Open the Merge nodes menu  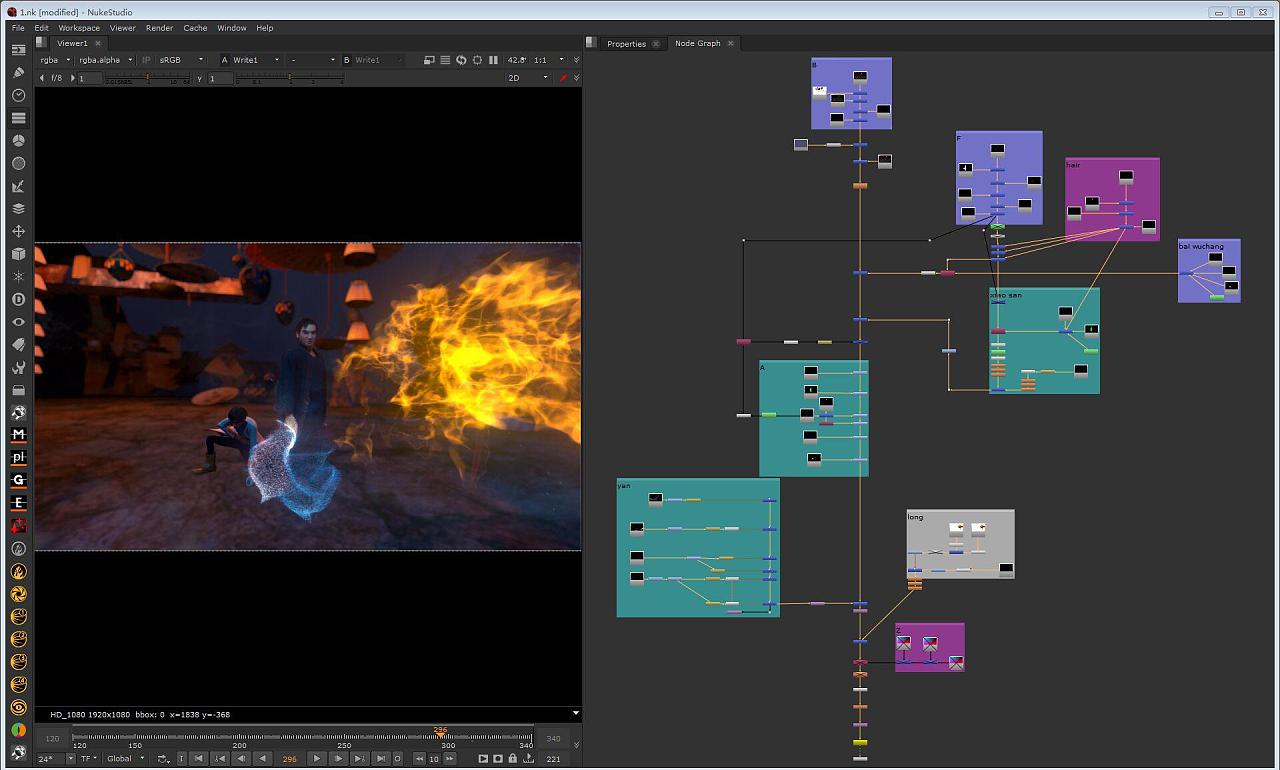[18, 209]
